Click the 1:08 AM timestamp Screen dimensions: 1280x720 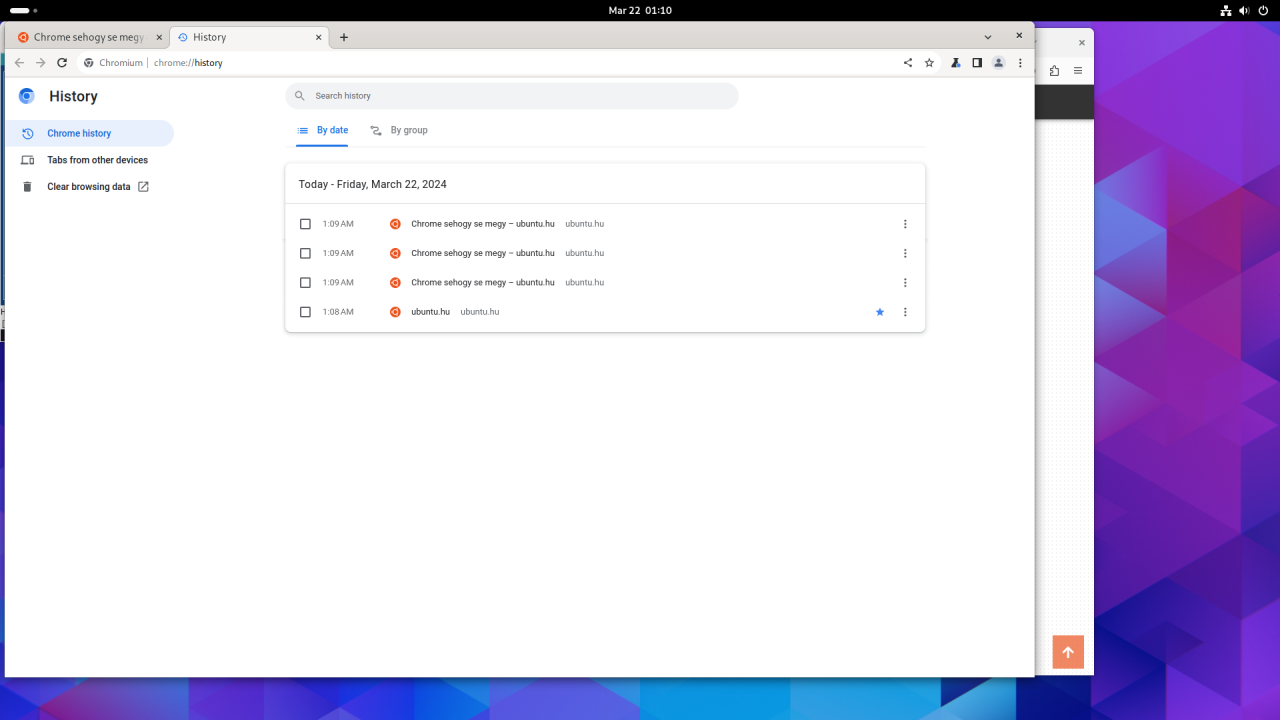(338, 312)
